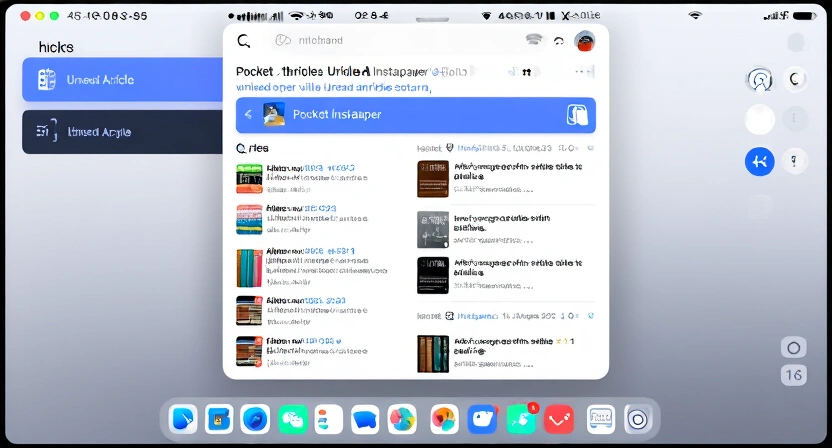Screen dimensions: 832x448
Task: Open the article with the green and orange thumbnail
Action: tap(302, 178)
